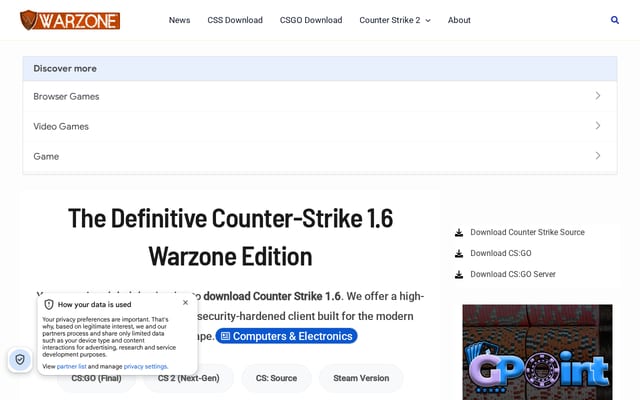This screenshot has width=640, height=400.
Task: Click chevron on the Video Games row
Action: tap(598, 125)
